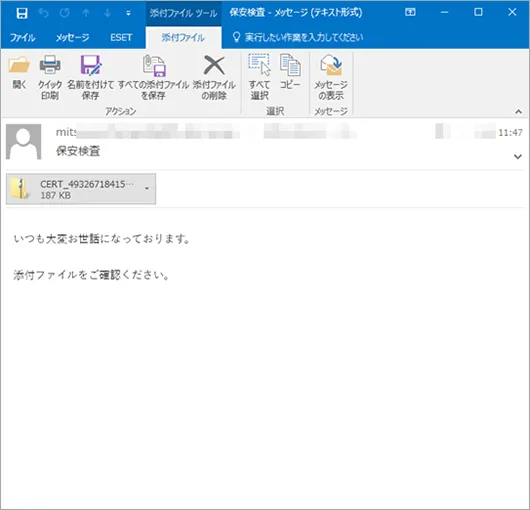
Task: Click the Save icon in quick access toolbar
Action: tap(22, 13)
